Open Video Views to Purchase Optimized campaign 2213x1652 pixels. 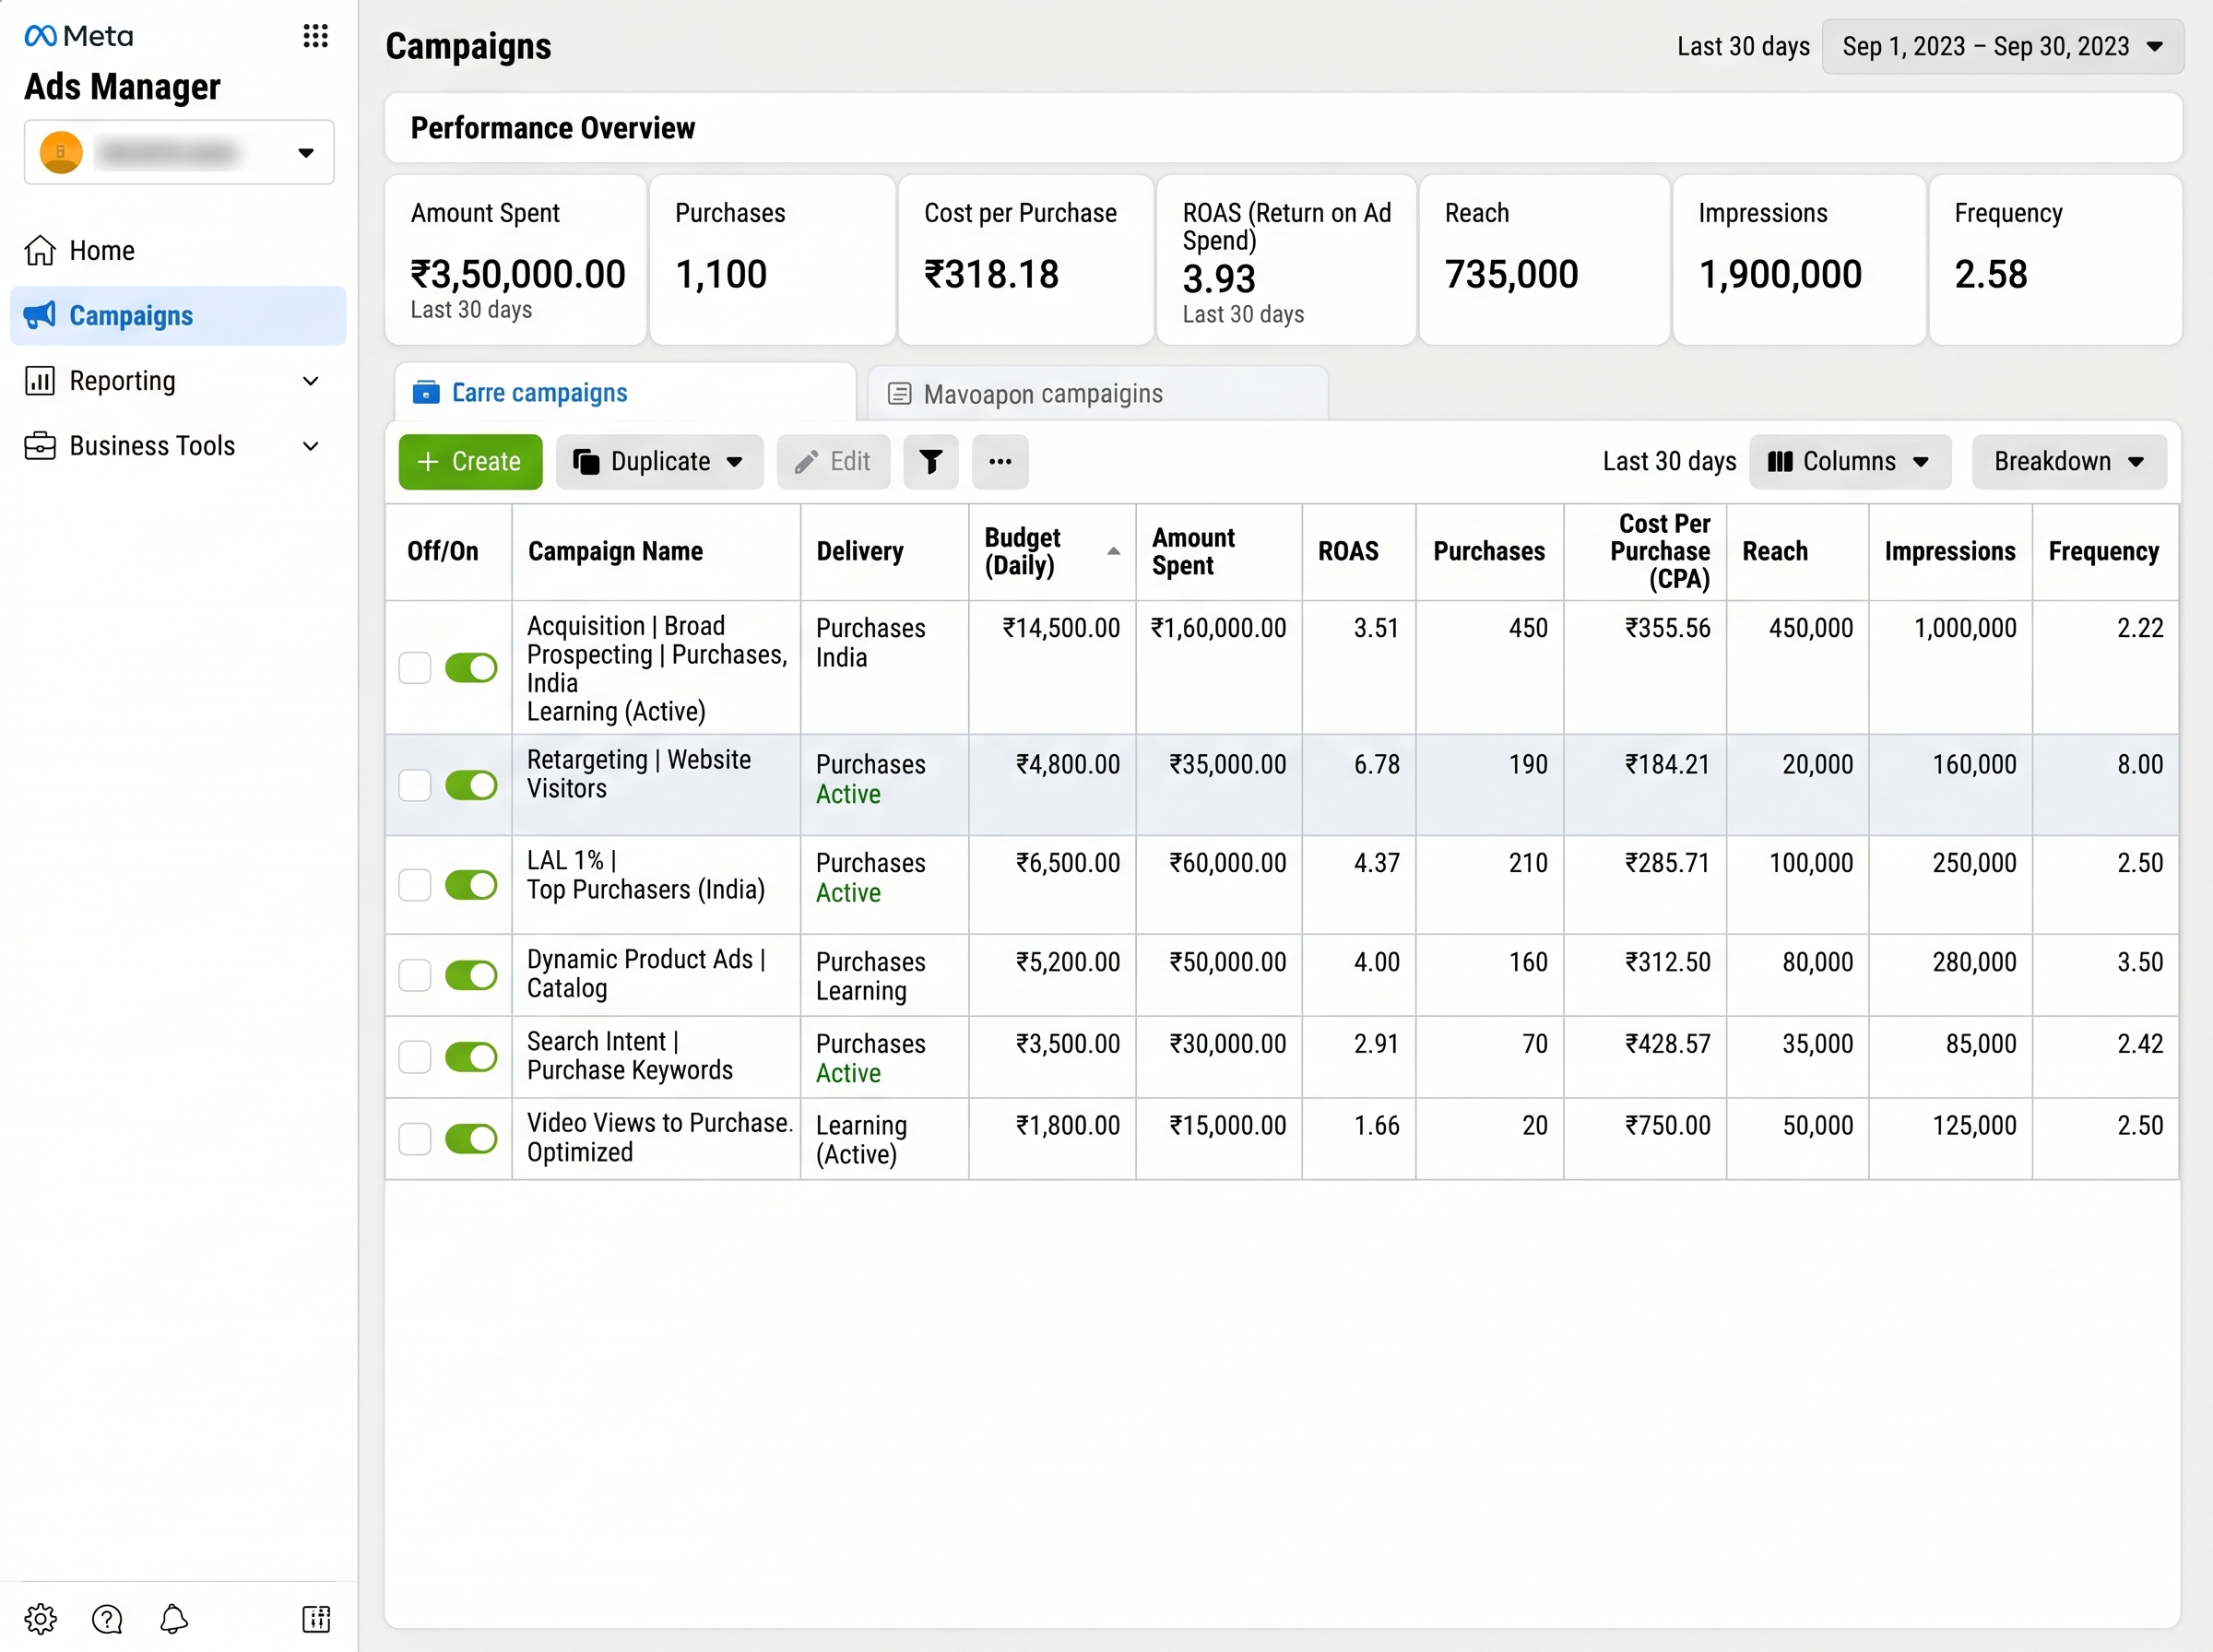tap(660, 1137)
